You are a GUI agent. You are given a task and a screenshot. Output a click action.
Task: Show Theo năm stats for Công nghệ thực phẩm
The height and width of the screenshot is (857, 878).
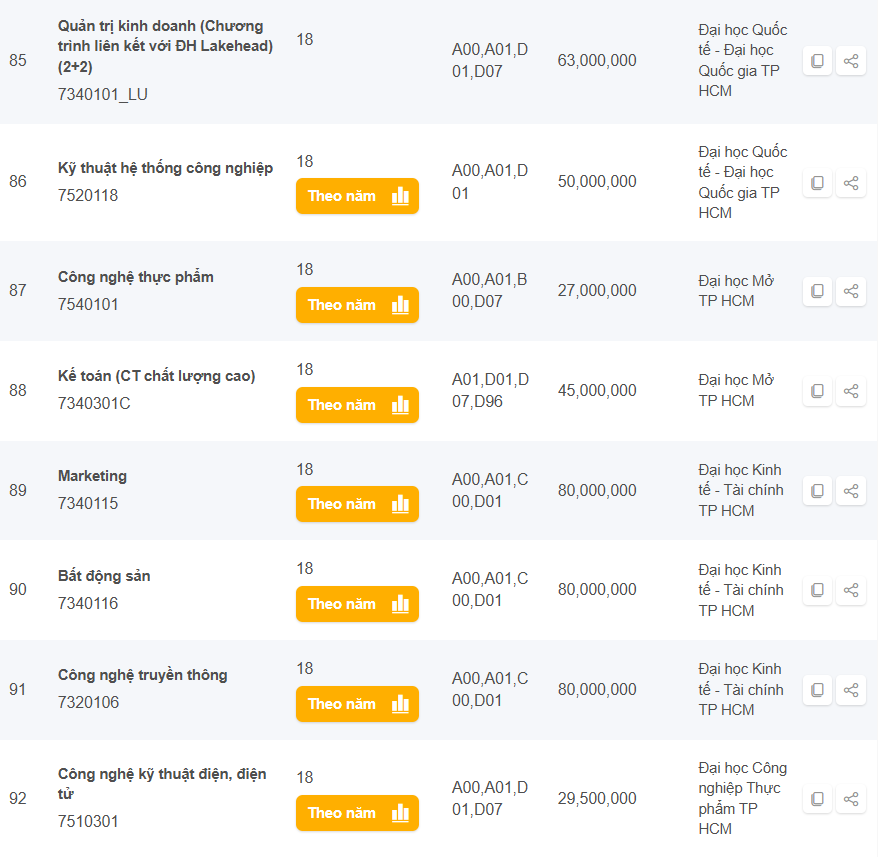[x=357, y=305]
